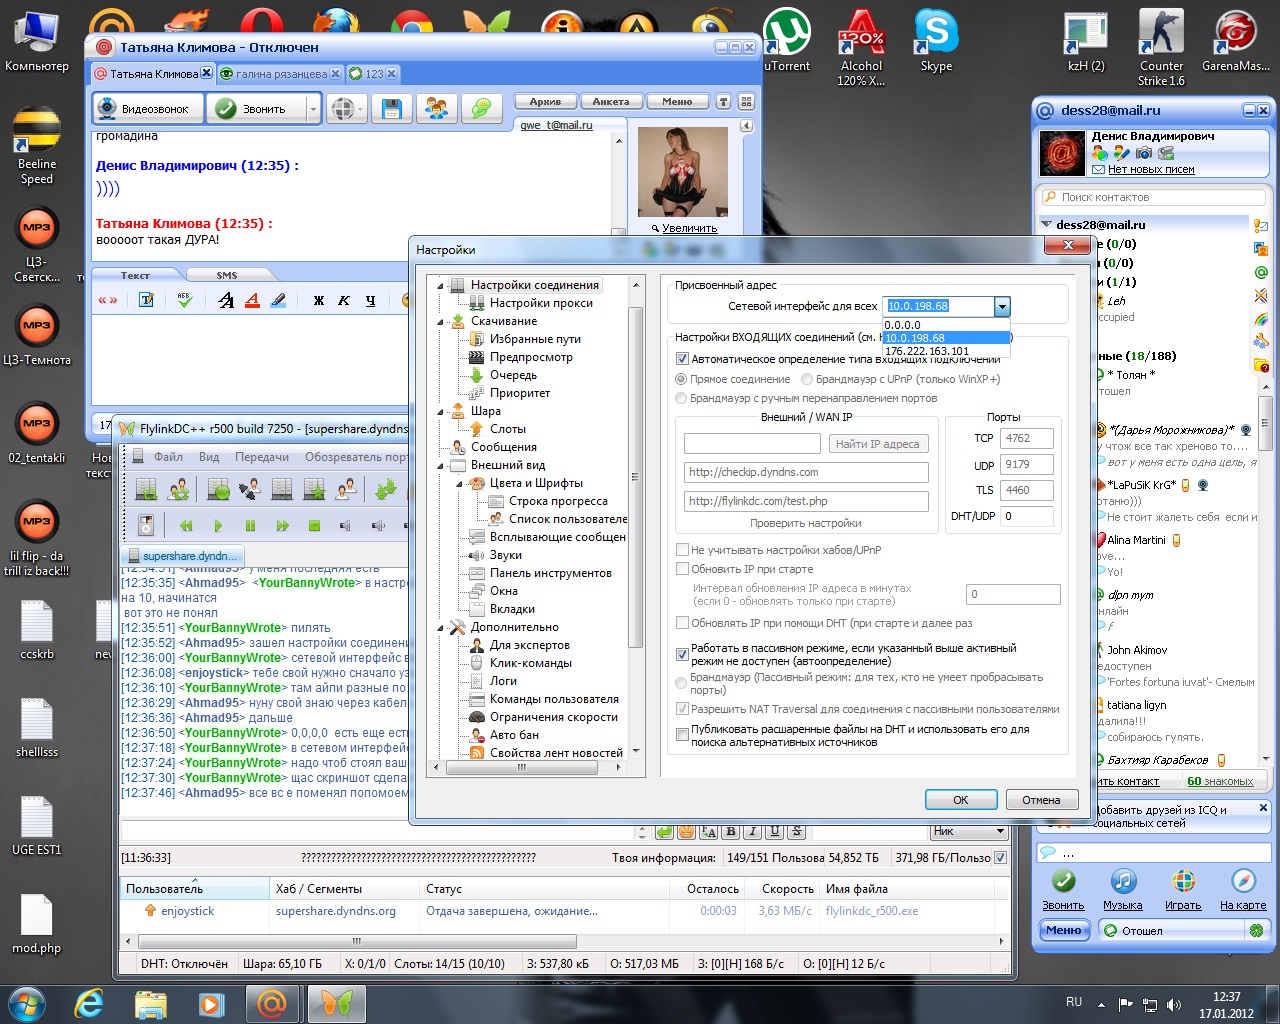Select Брандмауэр с UPnP radio option
Image resolution: width=1280 pixels, height=1024 pixels.
(x=806, y=380)
